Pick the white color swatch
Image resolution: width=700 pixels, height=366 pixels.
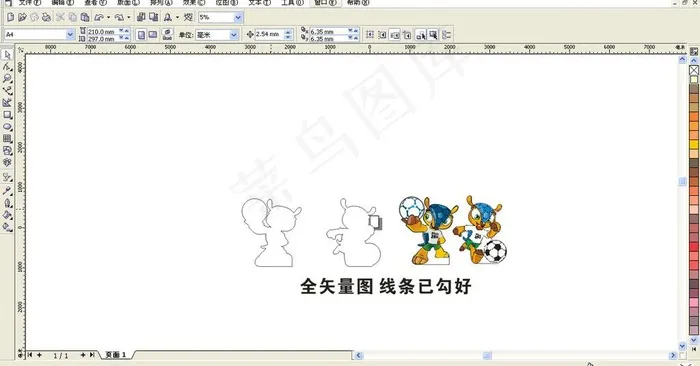(694, 79)
